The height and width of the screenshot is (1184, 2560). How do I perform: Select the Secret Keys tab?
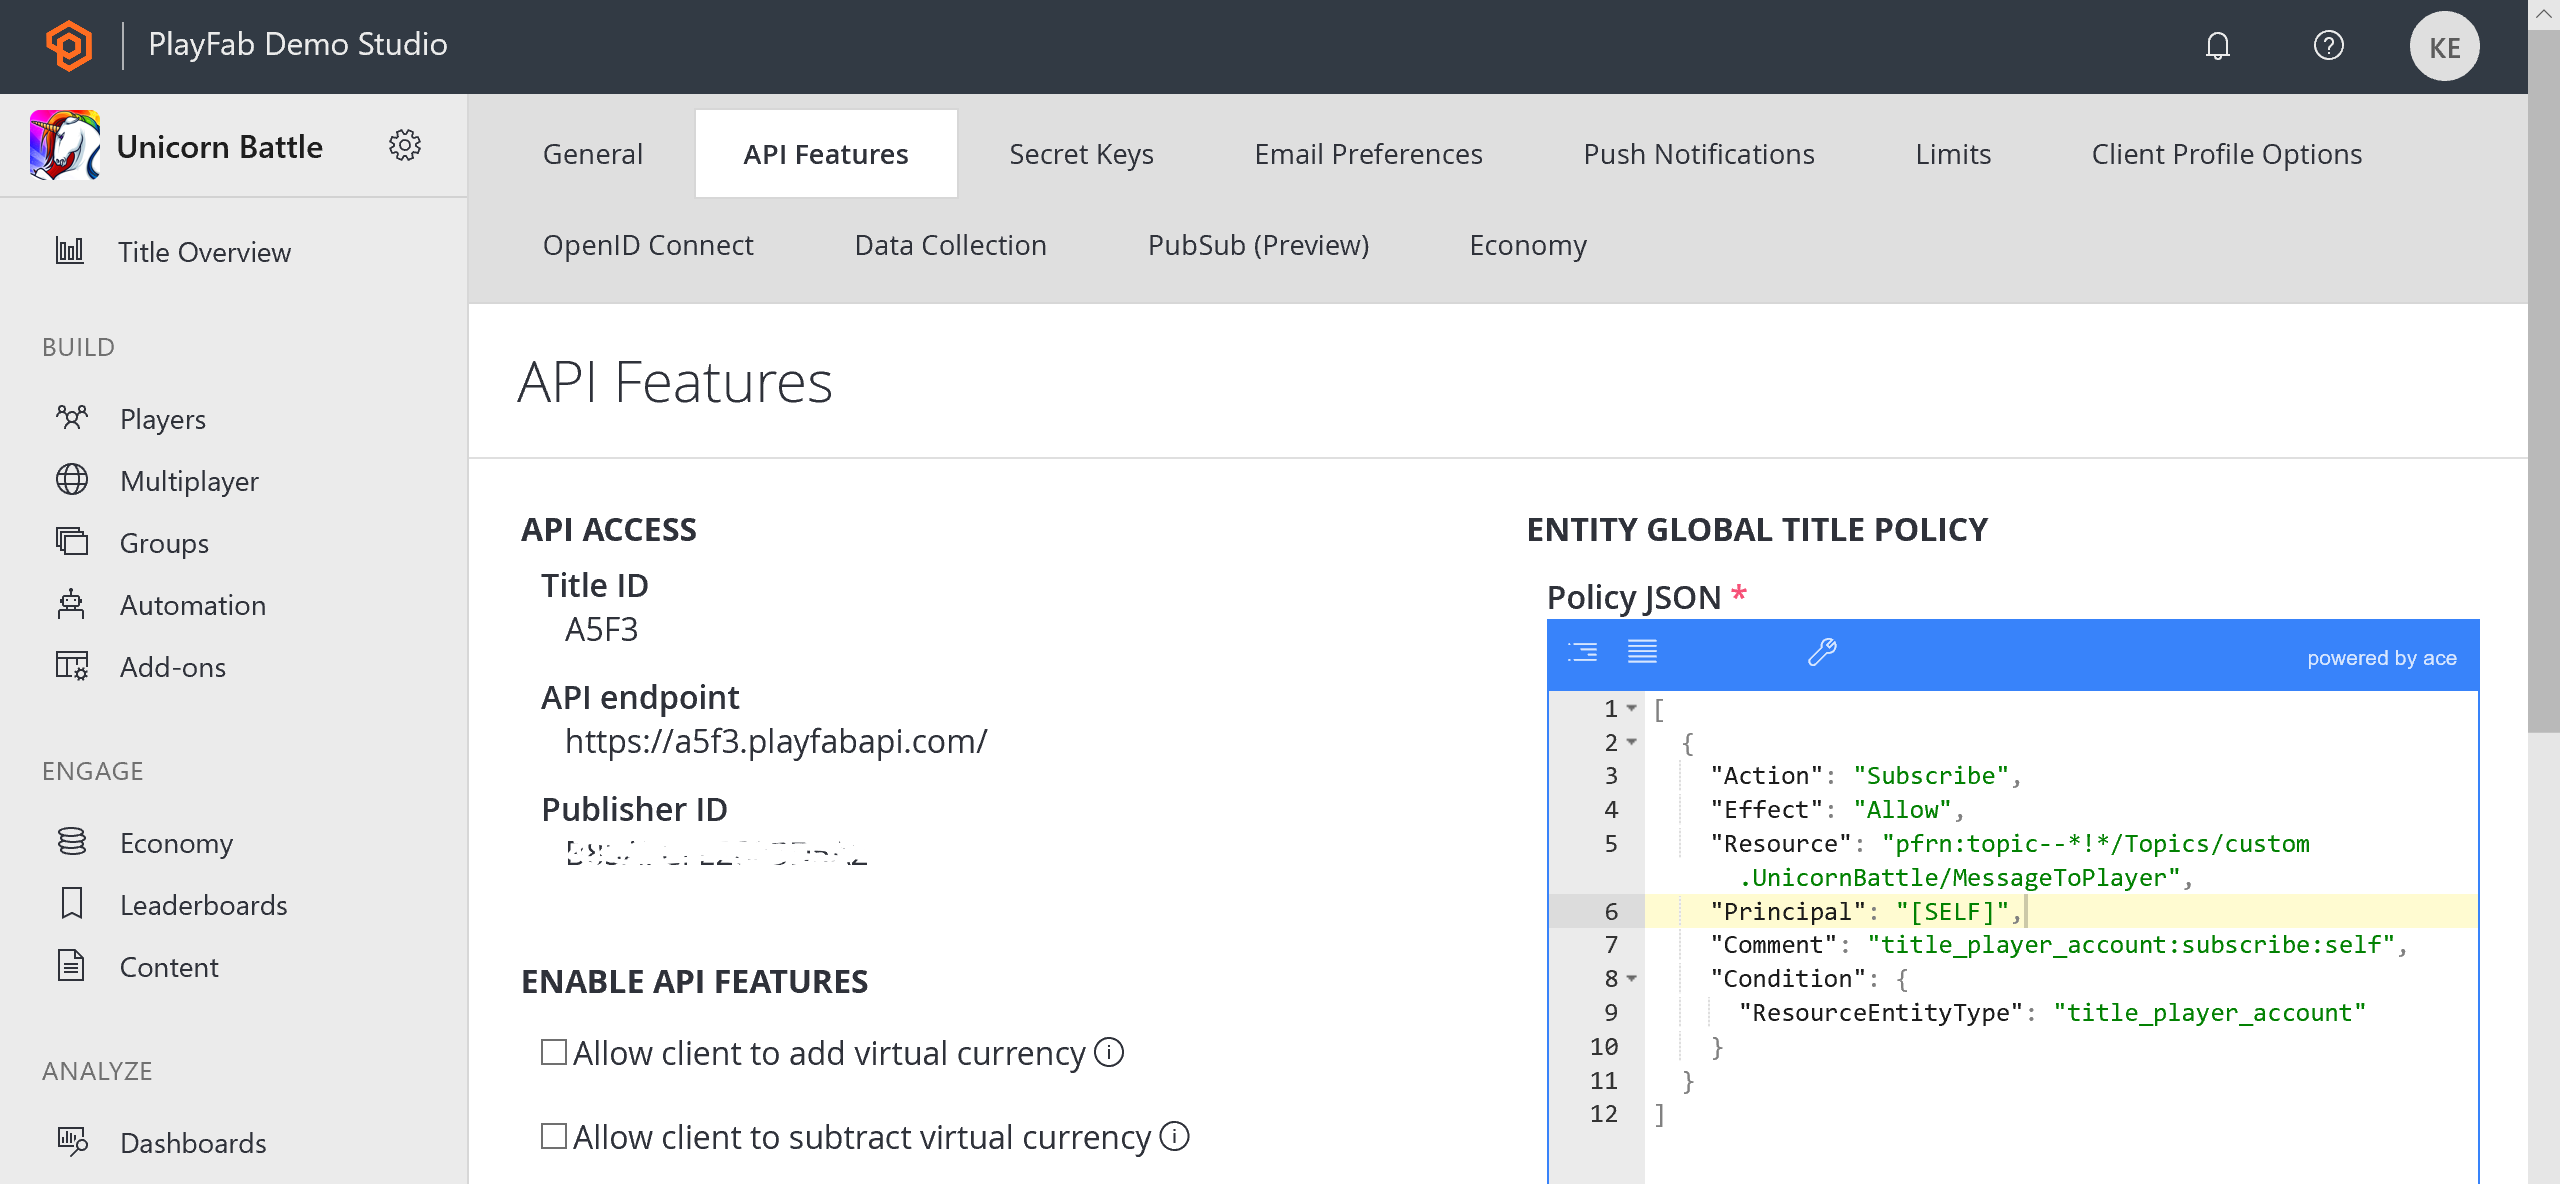(x=1081, y=154)
